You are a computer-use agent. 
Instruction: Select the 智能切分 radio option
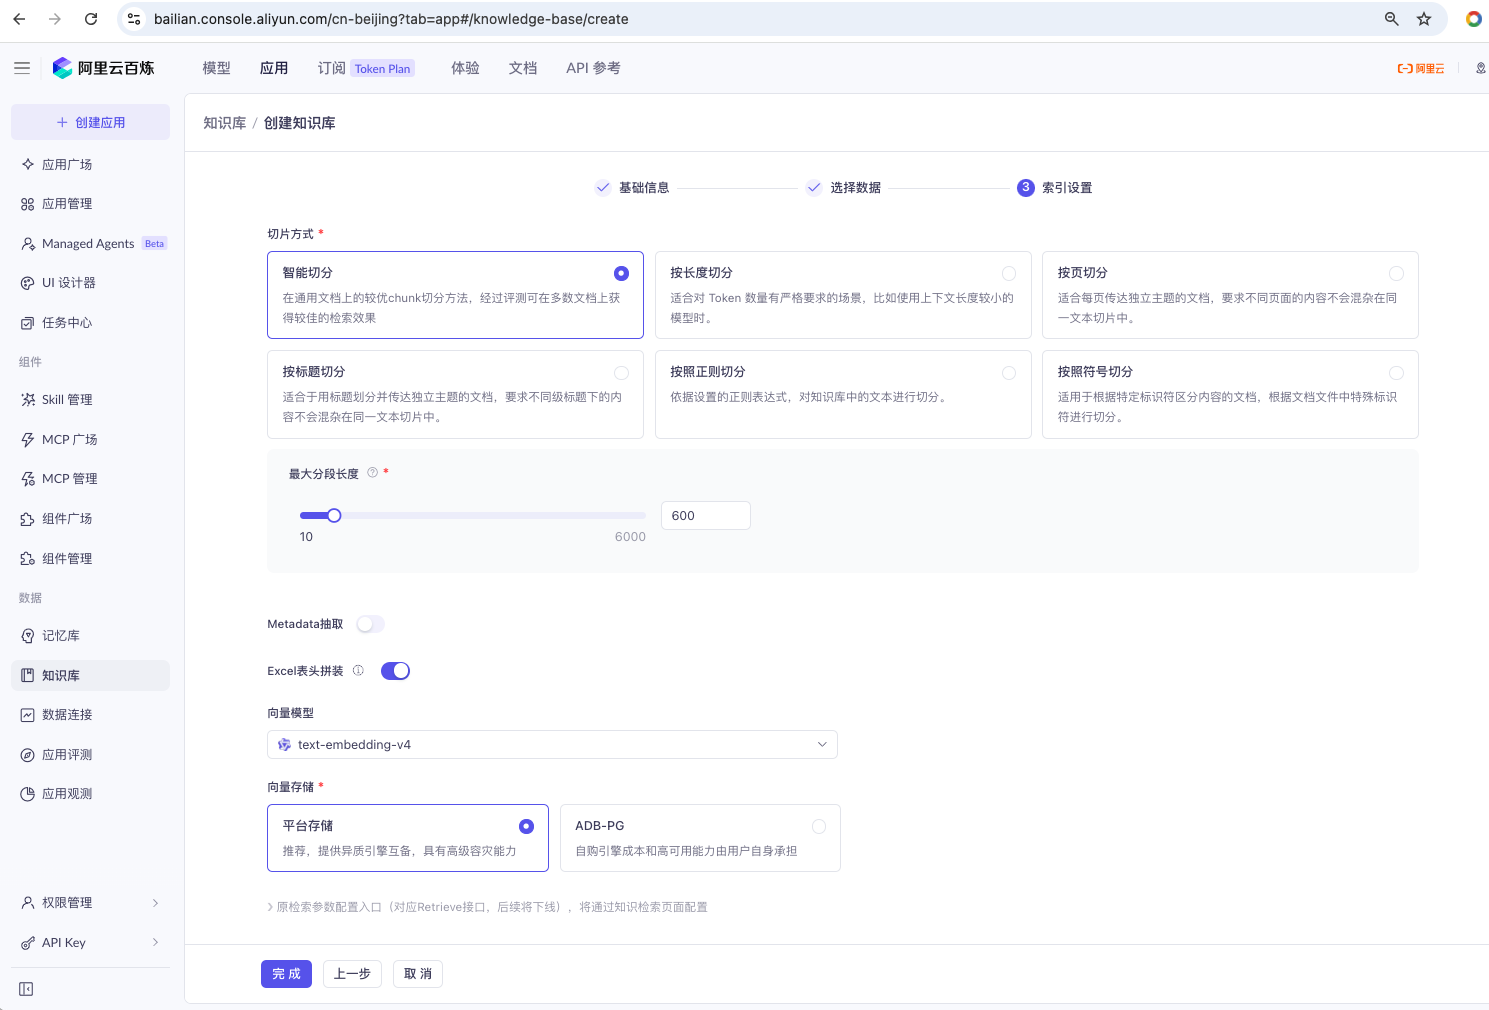tap(621, 273)
